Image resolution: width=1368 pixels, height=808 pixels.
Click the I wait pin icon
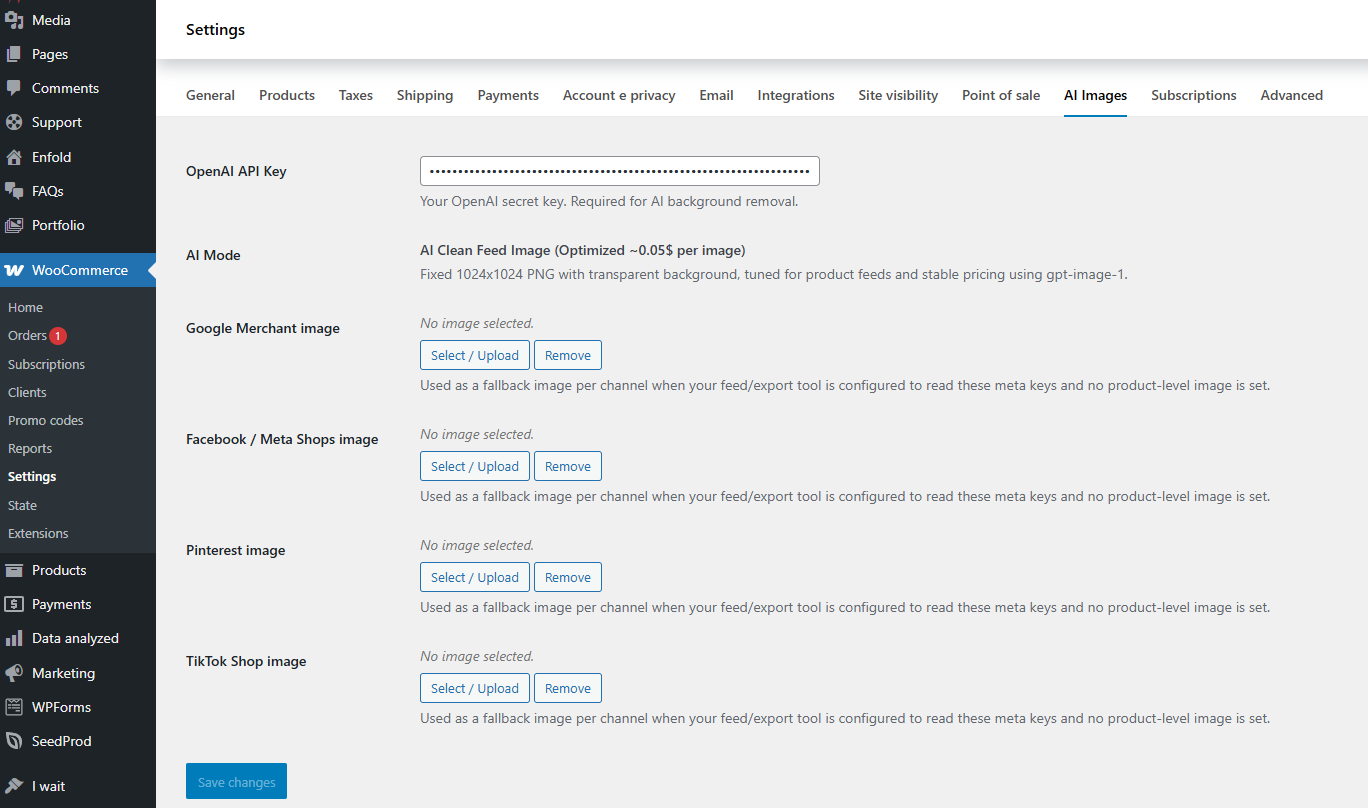click(x=14, y=786)
